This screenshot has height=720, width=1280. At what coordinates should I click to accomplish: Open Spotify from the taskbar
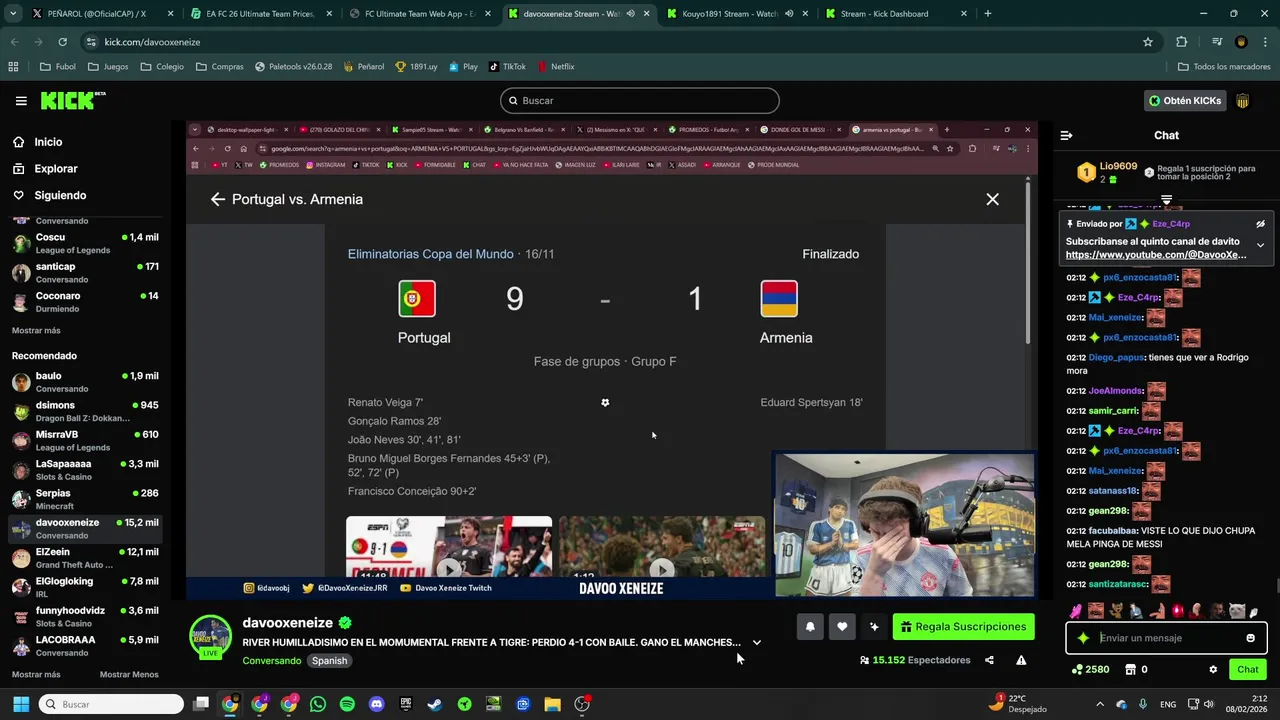[x=347, y=704]
